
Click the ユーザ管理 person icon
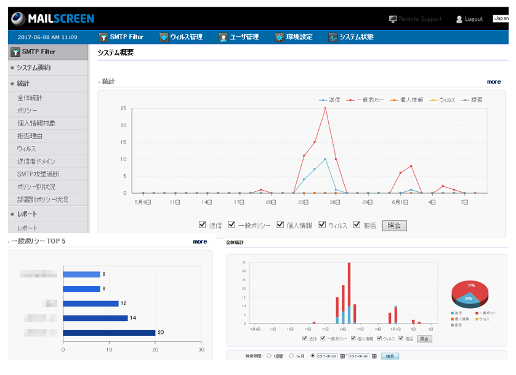click(223, 37)
